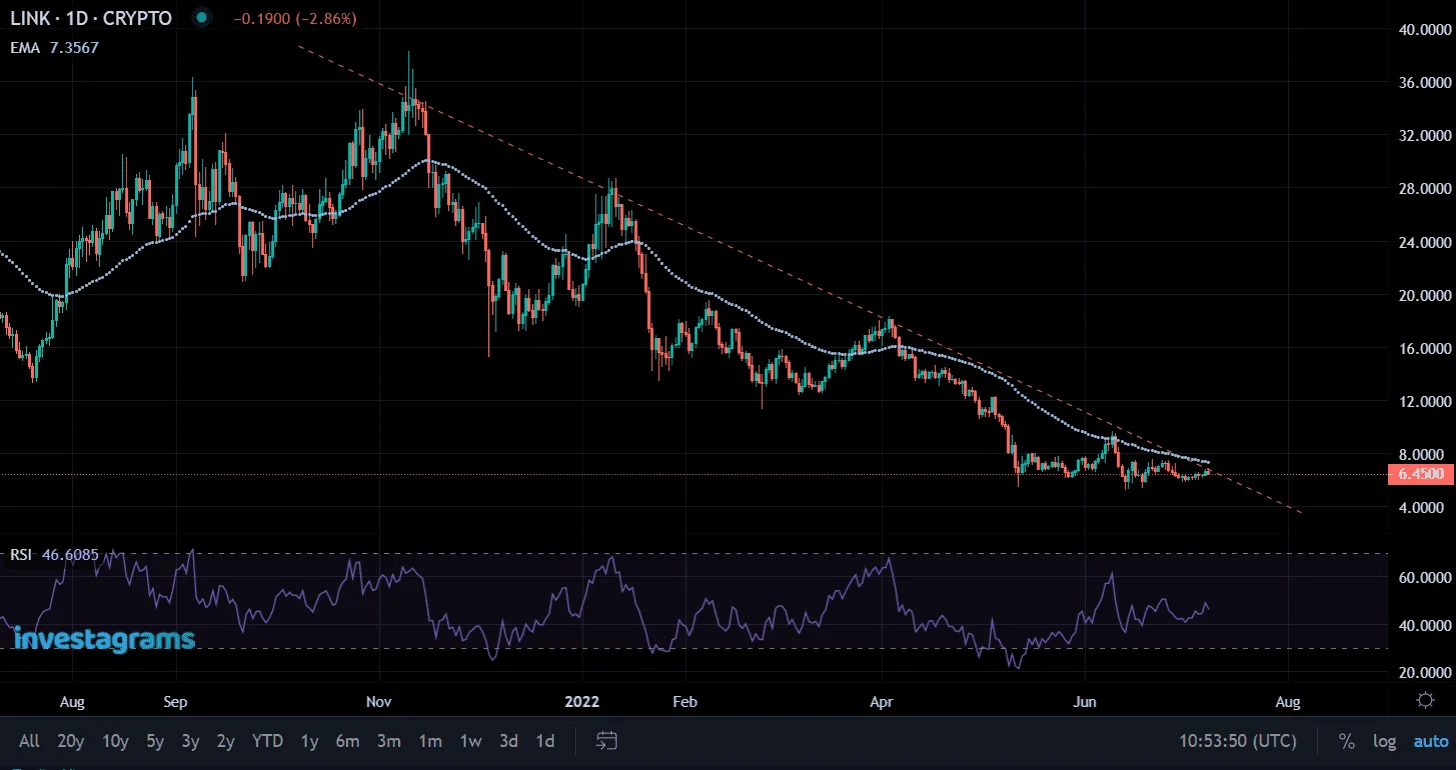Click the current price label 6.4500
Screen dimensions: 1456x770
[1420, 475]
